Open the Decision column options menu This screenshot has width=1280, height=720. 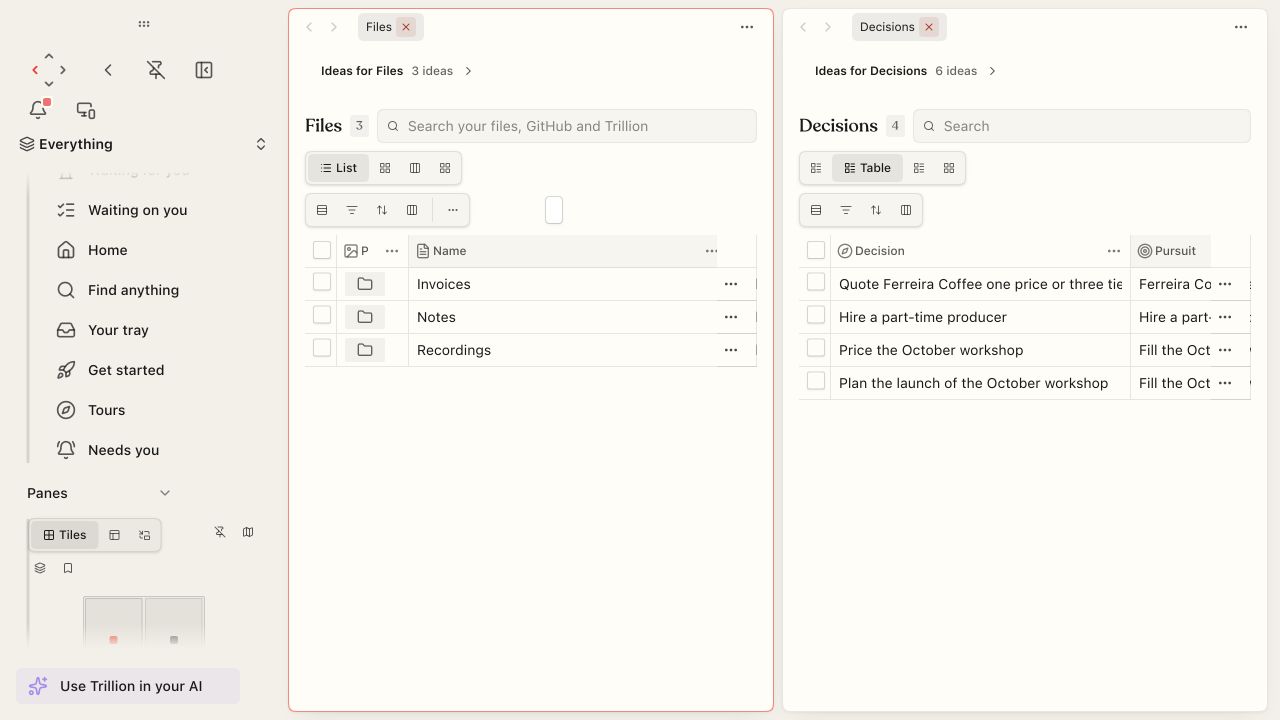[1114, 251]
